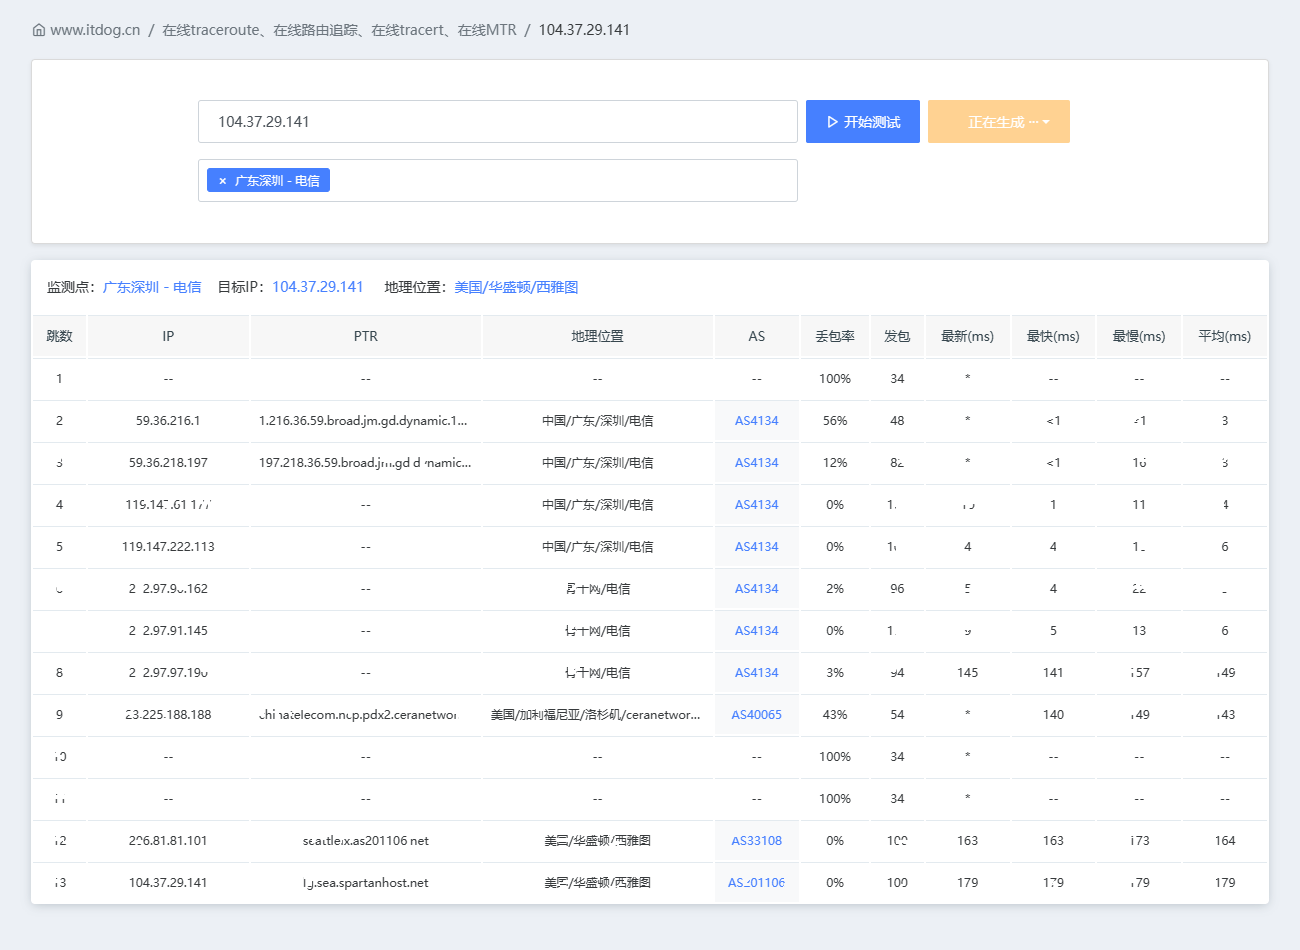Click the www.itdog.cn breadcrumb link
This screenshot has height=950, width=1300.
tap(95, 30)
